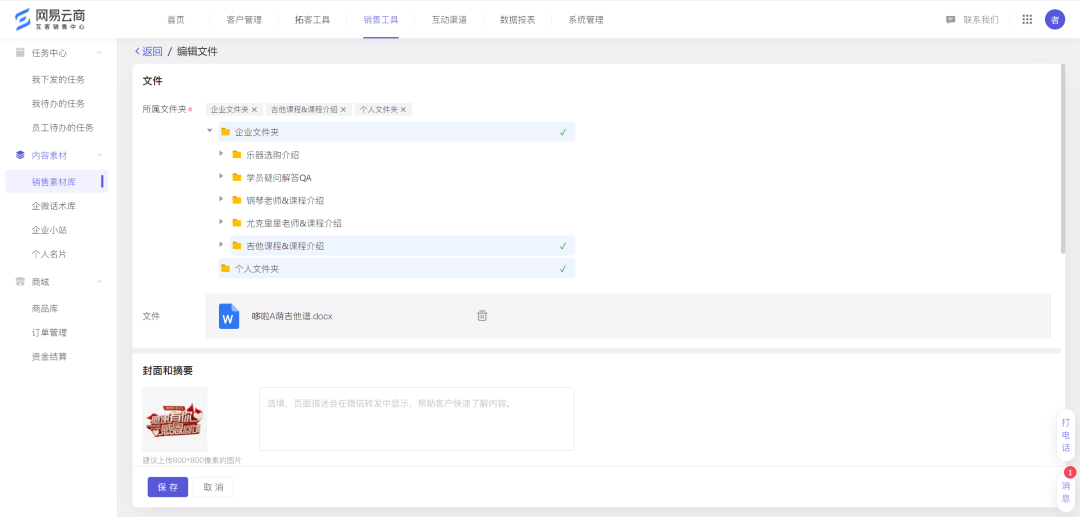The image size is (1080, 517).
Task: Click the 哆啦A萌吉他谱.docx file name
Action: pos(292,316)
